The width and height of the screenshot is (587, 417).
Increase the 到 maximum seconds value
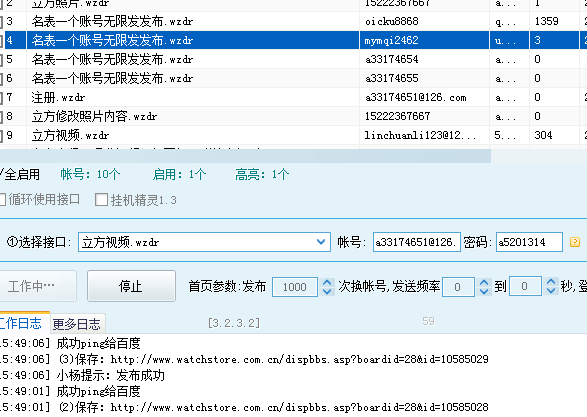(x=551, y=282)
